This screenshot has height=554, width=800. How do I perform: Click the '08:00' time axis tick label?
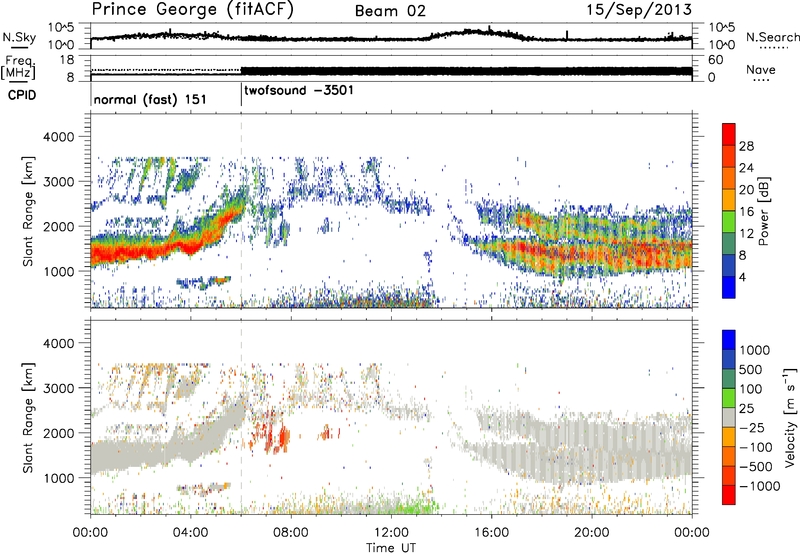pyautogui.click(x=291, y=533)
